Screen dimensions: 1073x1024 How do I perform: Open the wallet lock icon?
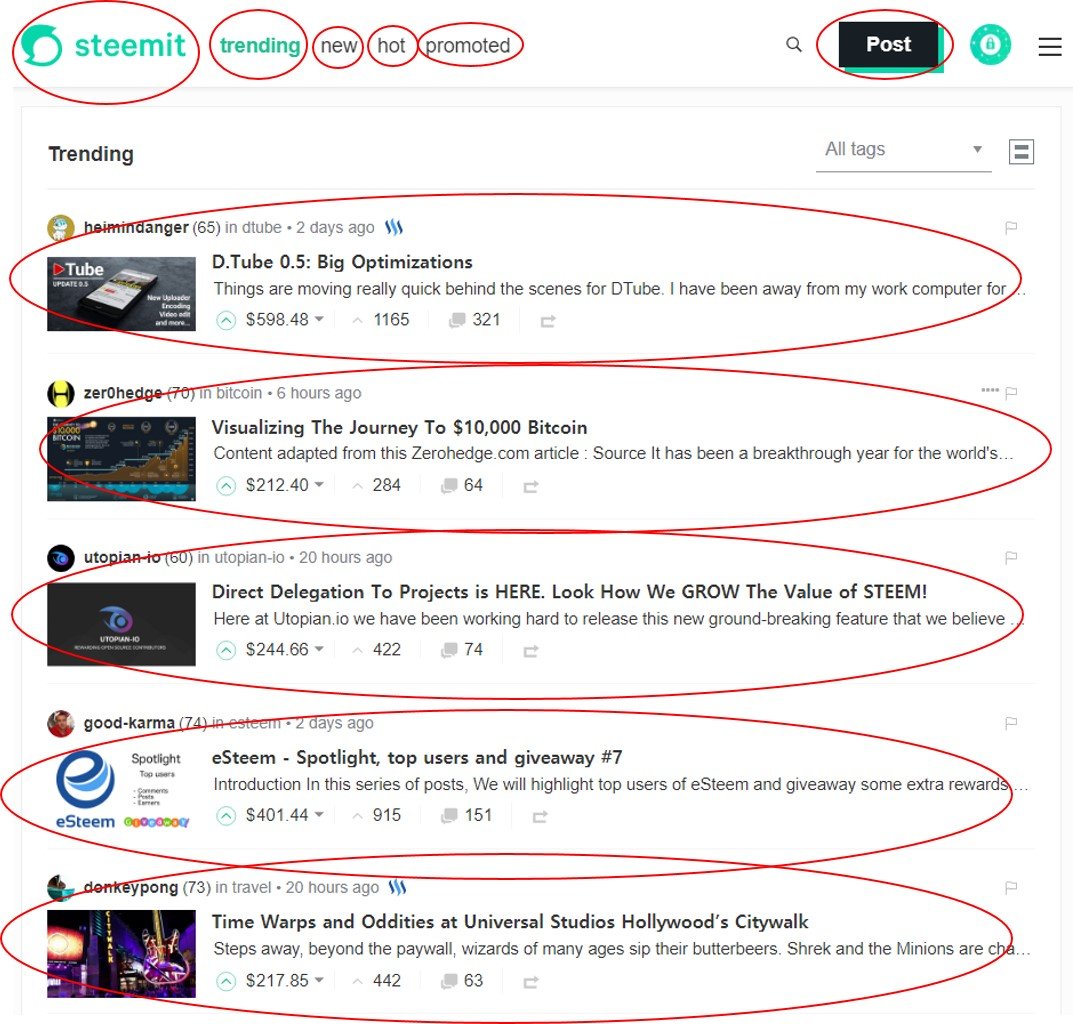(x=991, y=46)
